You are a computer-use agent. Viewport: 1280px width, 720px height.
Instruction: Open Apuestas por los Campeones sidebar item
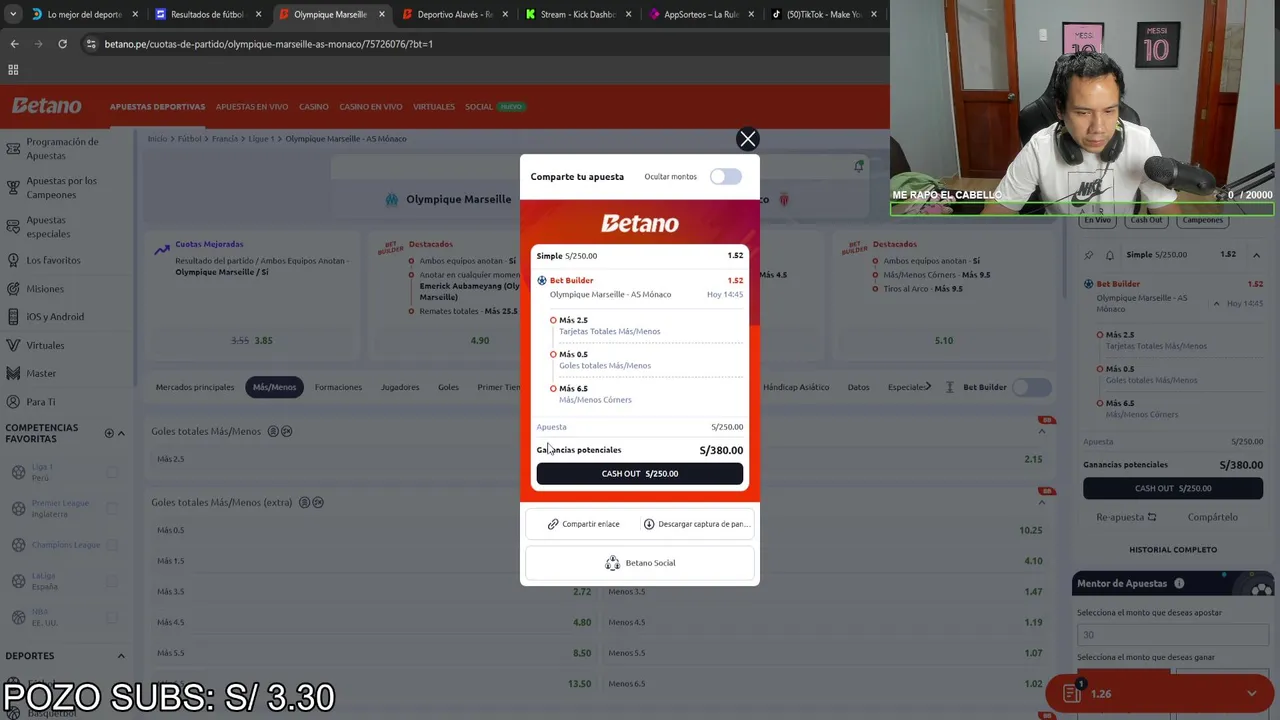coord(62,188)
